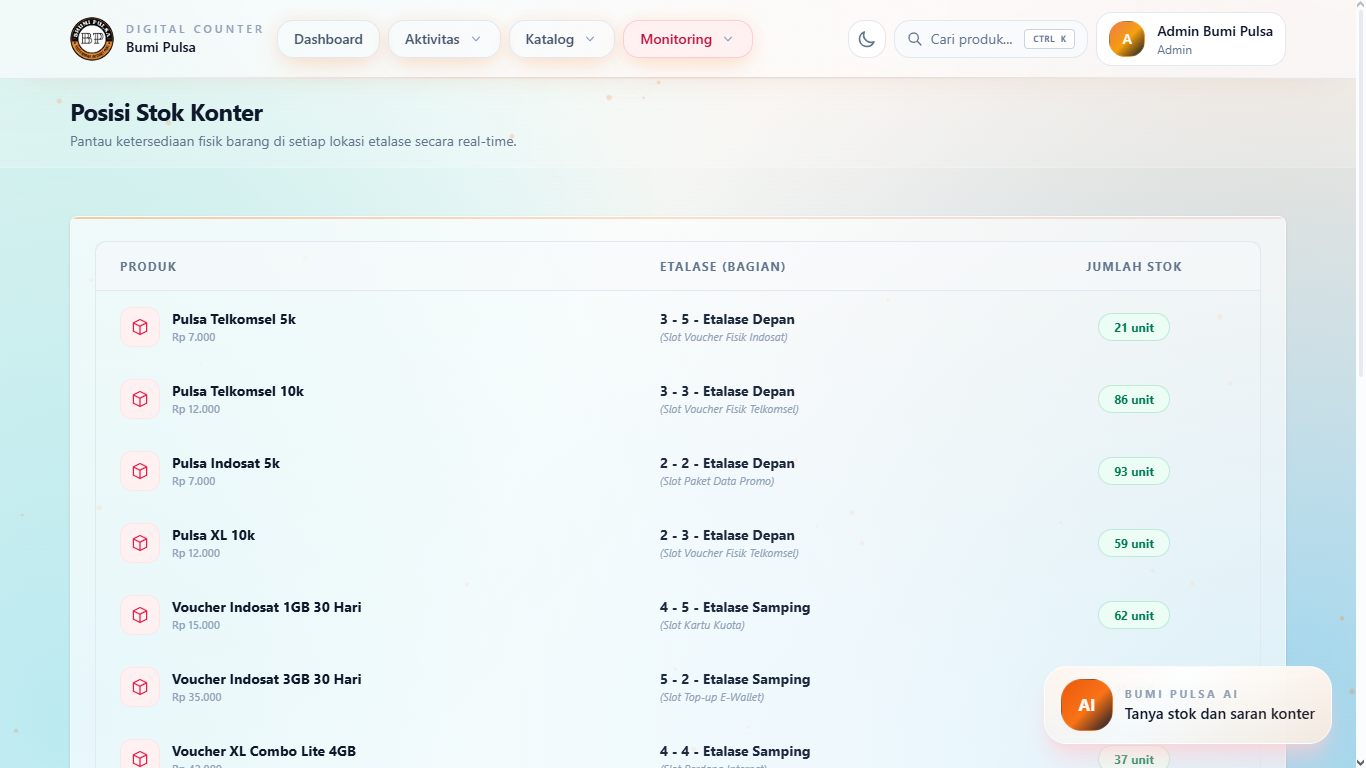Click location "3 - 3 - Etalase Depan"
The image size is (1366, 768).
point(727,391)
